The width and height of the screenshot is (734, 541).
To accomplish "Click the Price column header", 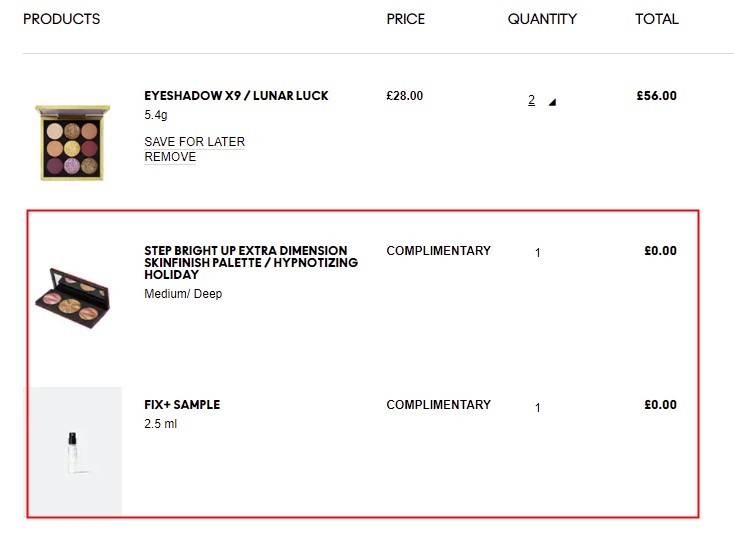I will click(405, 19).
